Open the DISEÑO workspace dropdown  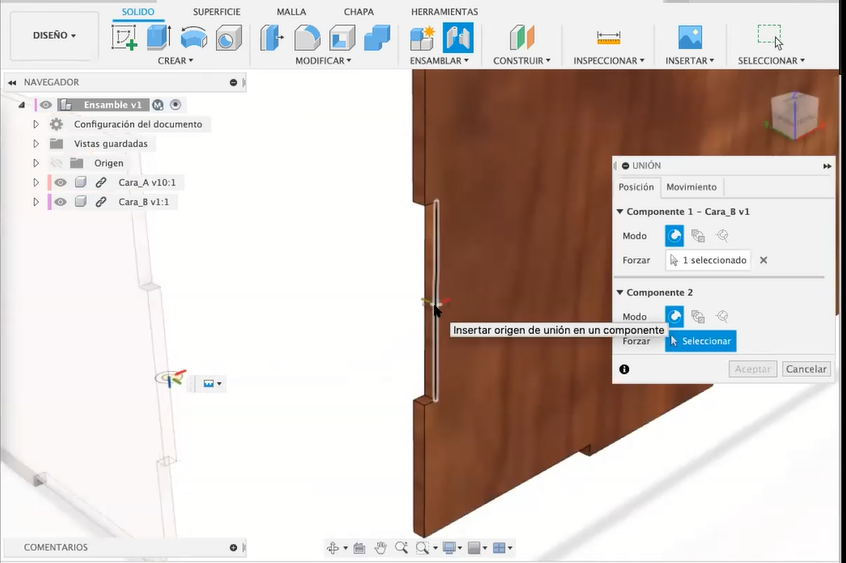click(x=54, y=35)
